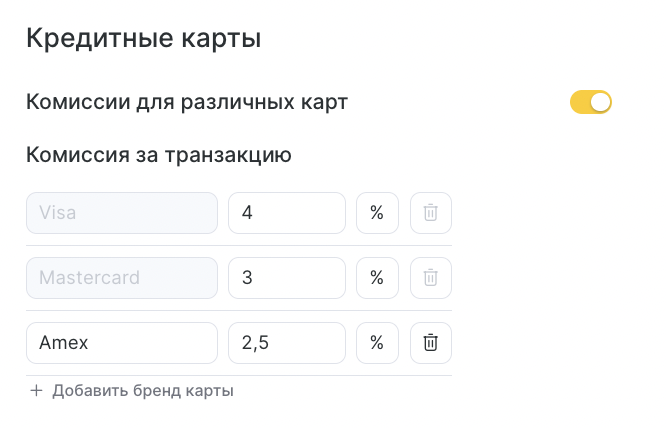Click the Кредитные карты heading
Screen dimensions: 666x428
click(144, 39)
